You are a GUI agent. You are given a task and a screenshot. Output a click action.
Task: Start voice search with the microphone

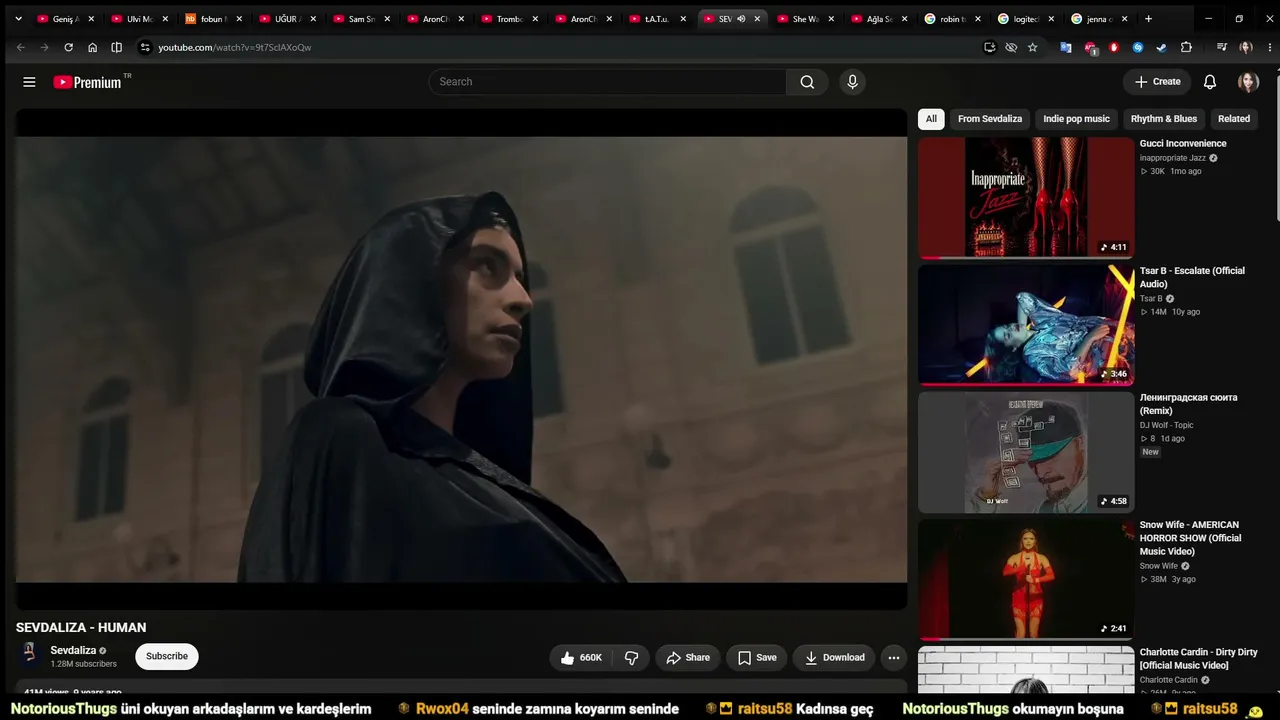[x=852, y=82]
